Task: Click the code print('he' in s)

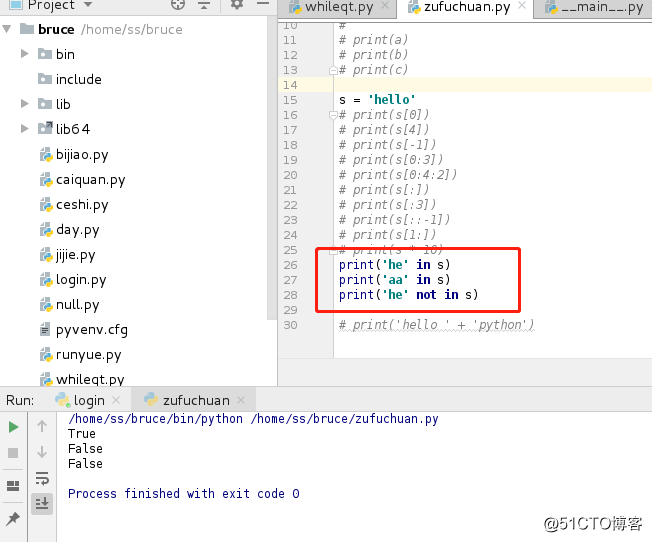Action: 394,265
